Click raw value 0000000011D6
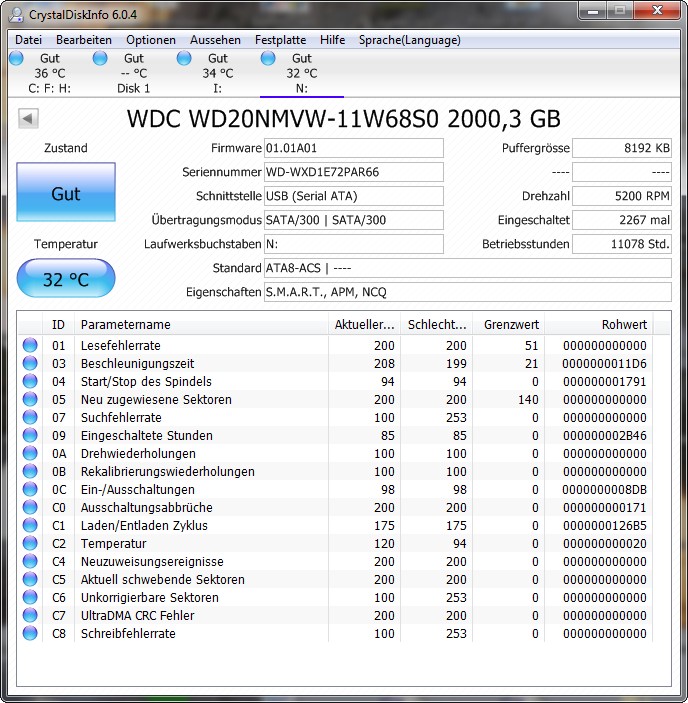The height and width of the screenshot is (703, 688). point(604,363)
